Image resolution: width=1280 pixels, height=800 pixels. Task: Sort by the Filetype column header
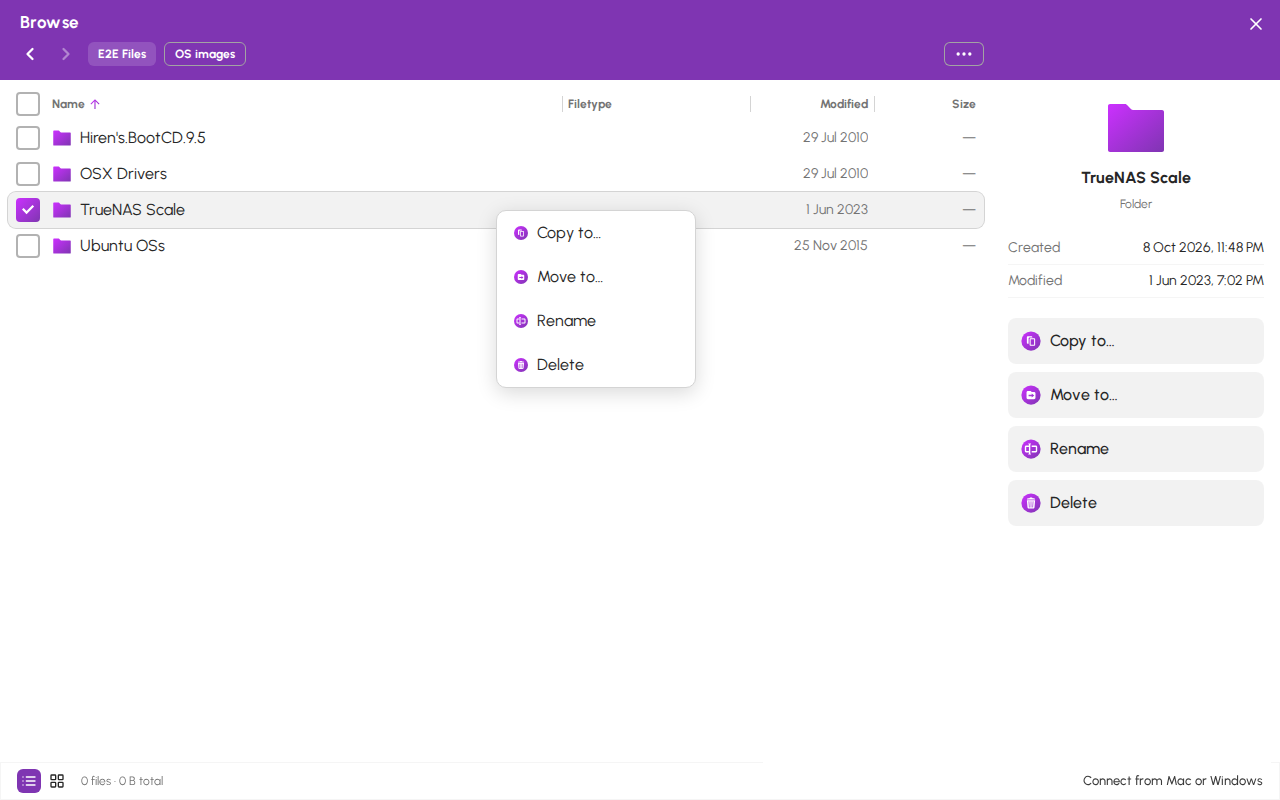pos(590,104)
